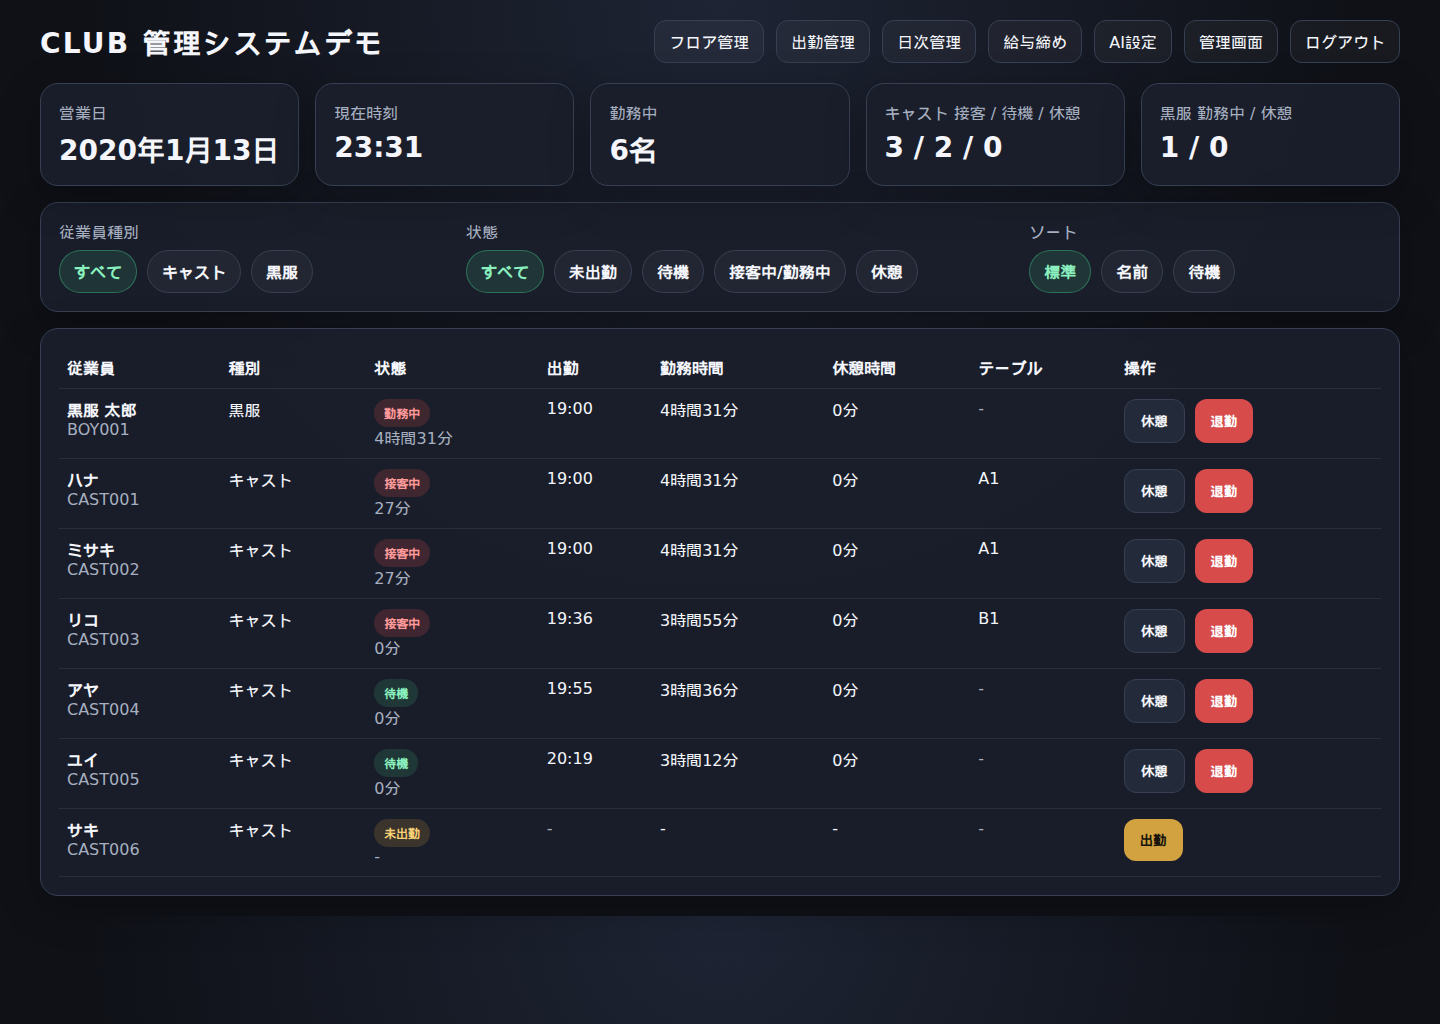
Task: Click the 勤務中 6名 summary card
Action: 720,134
